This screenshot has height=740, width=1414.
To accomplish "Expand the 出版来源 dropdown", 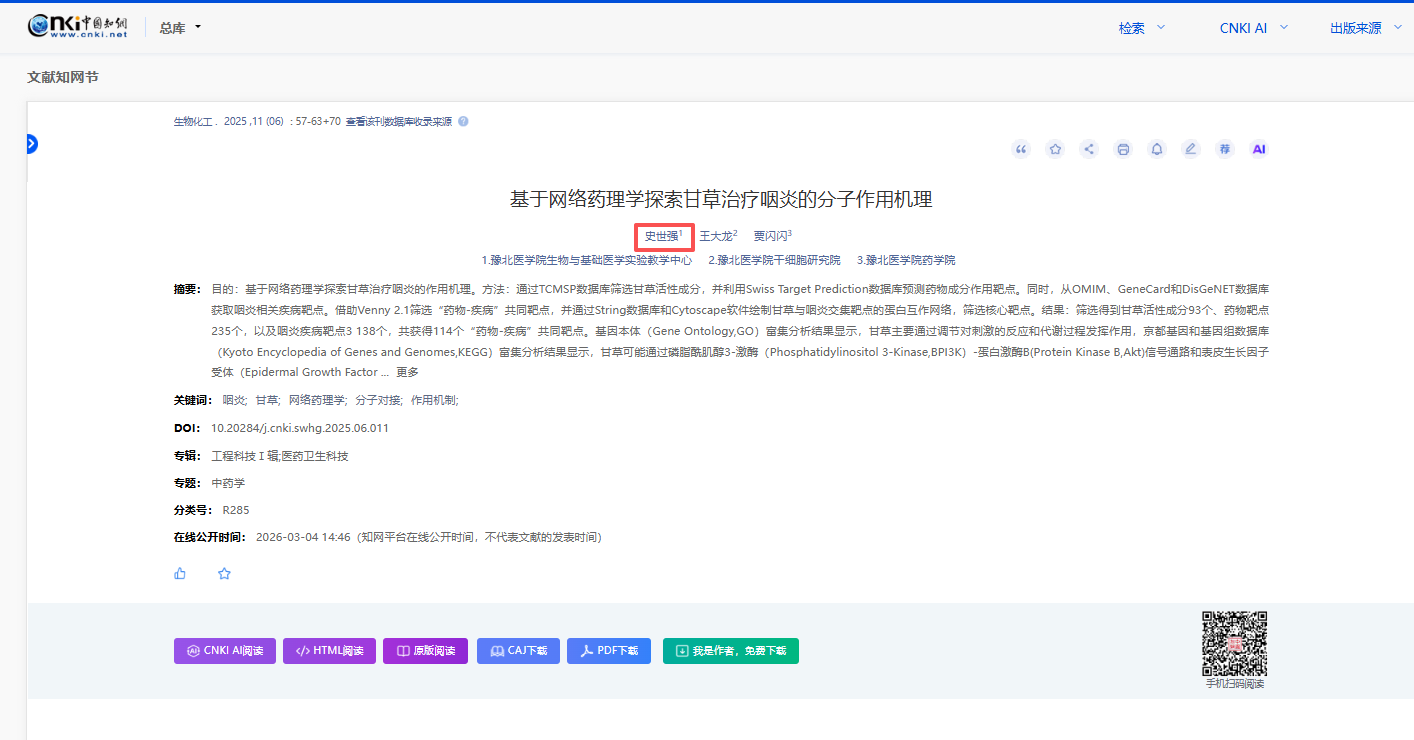I will click(x=1367, y=28).
